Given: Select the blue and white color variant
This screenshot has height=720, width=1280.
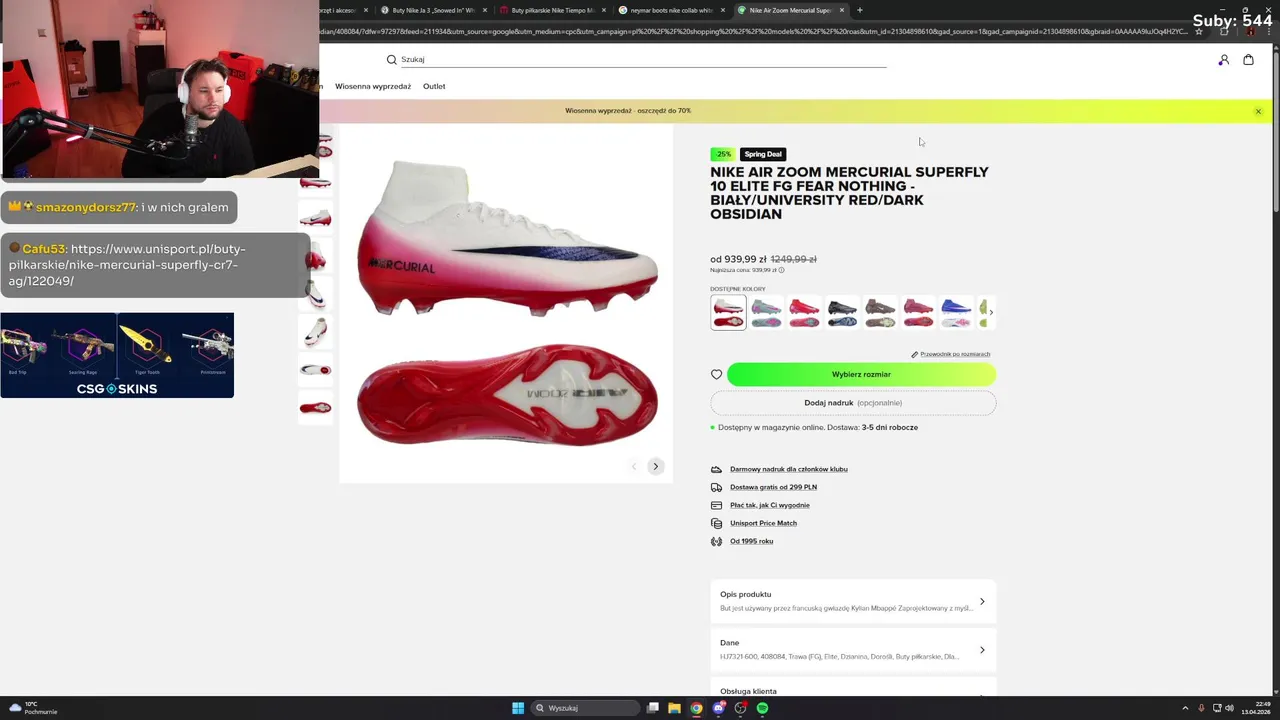Looking at the screenshot, I should click(x=956, y=312).
